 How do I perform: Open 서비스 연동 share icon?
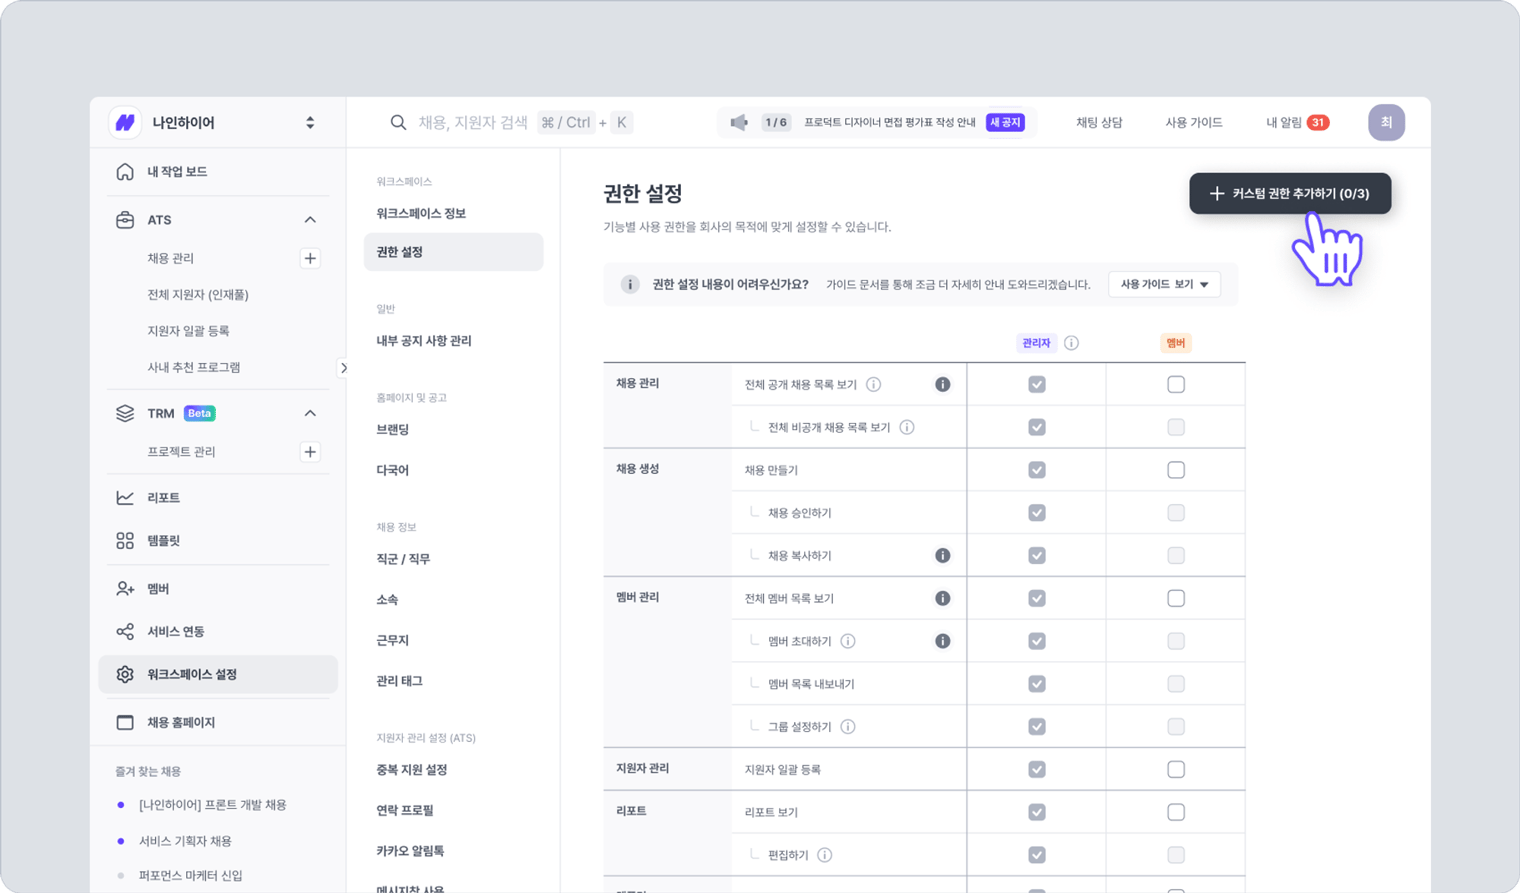click(x=125, y=631)
